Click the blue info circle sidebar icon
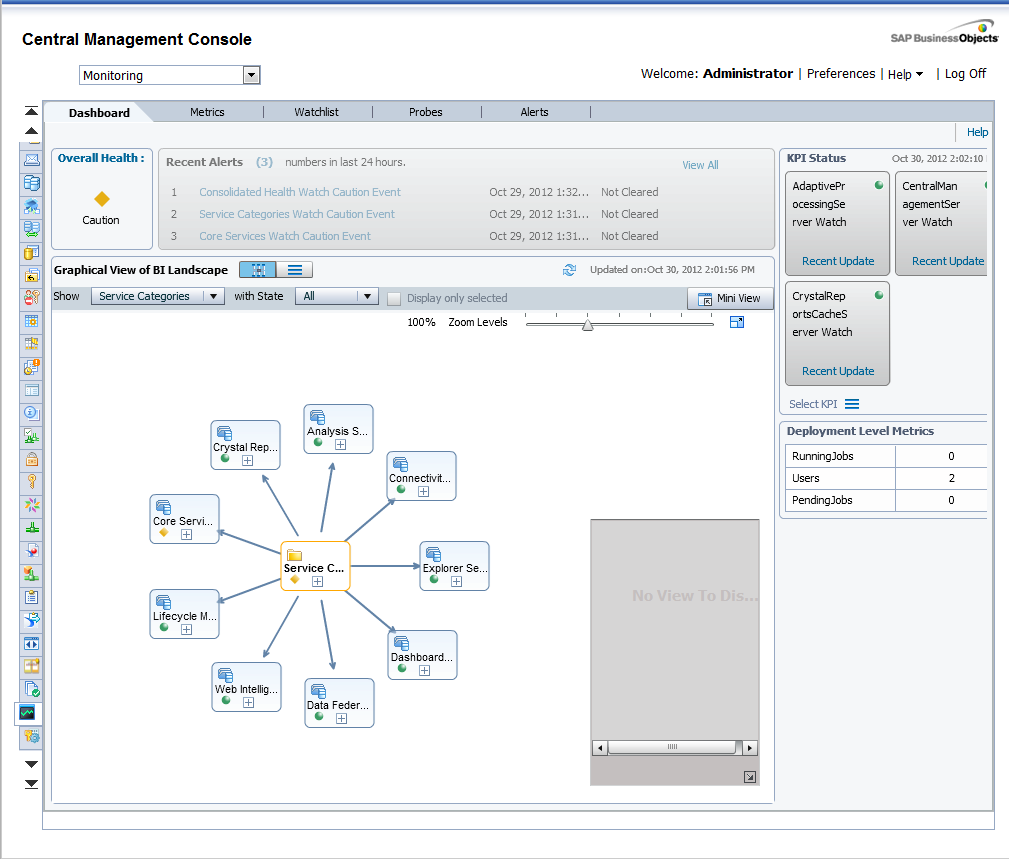The height and width of the screenshot is (859, 1009). 32,413
